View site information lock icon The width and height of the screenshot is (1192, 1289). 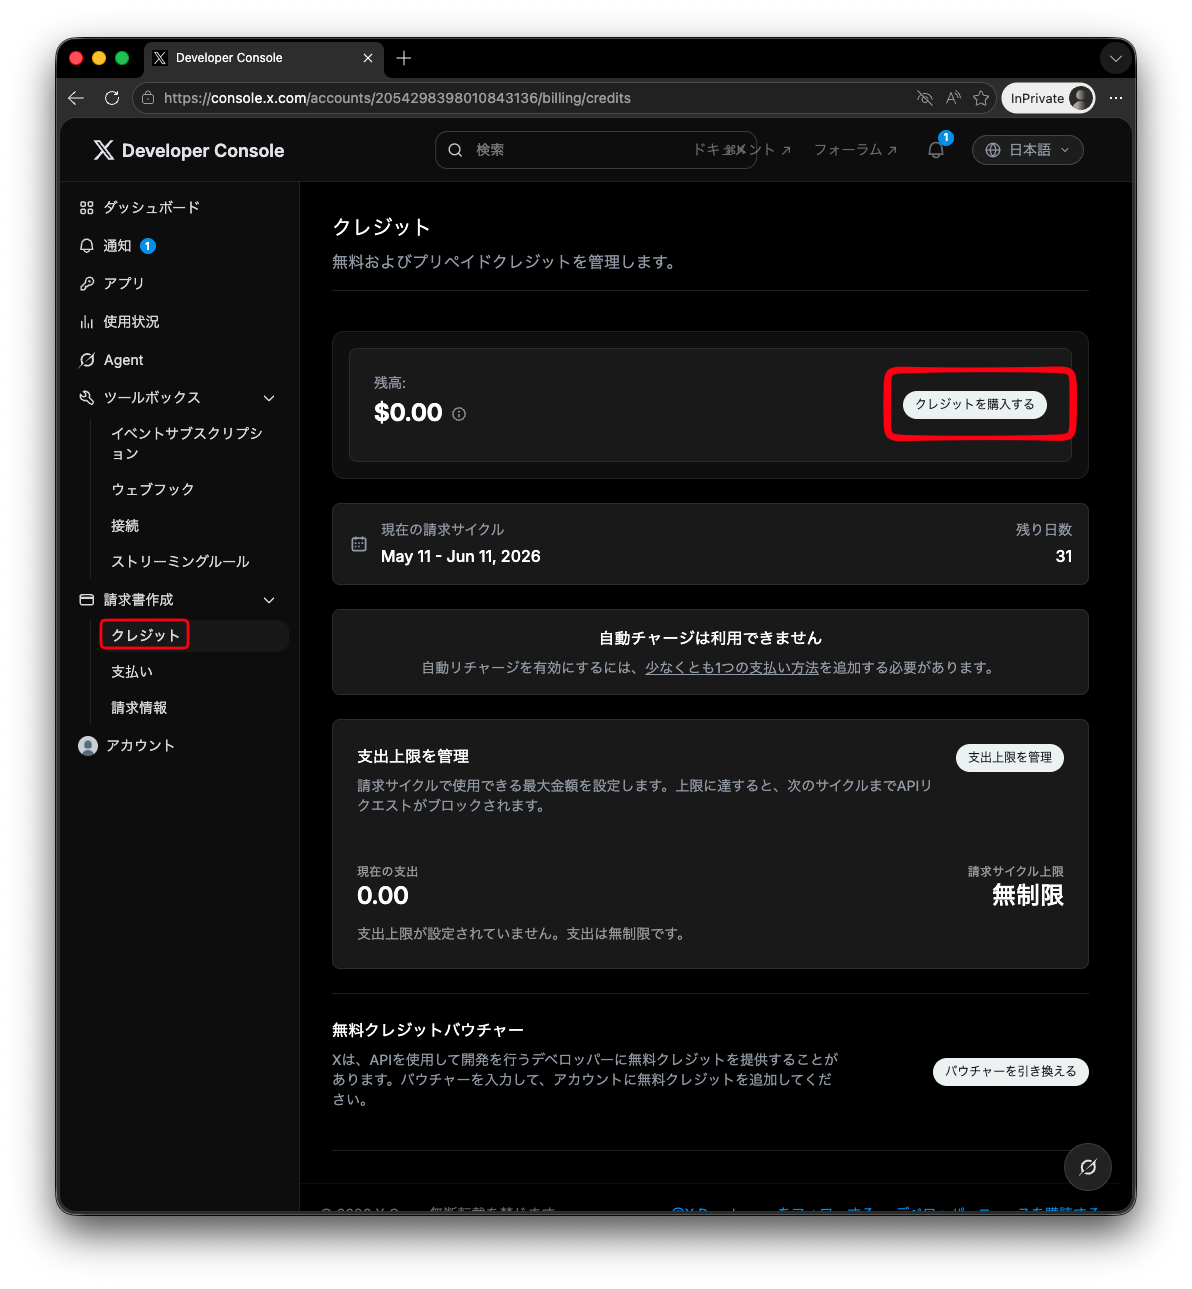[x=148, y=98]
